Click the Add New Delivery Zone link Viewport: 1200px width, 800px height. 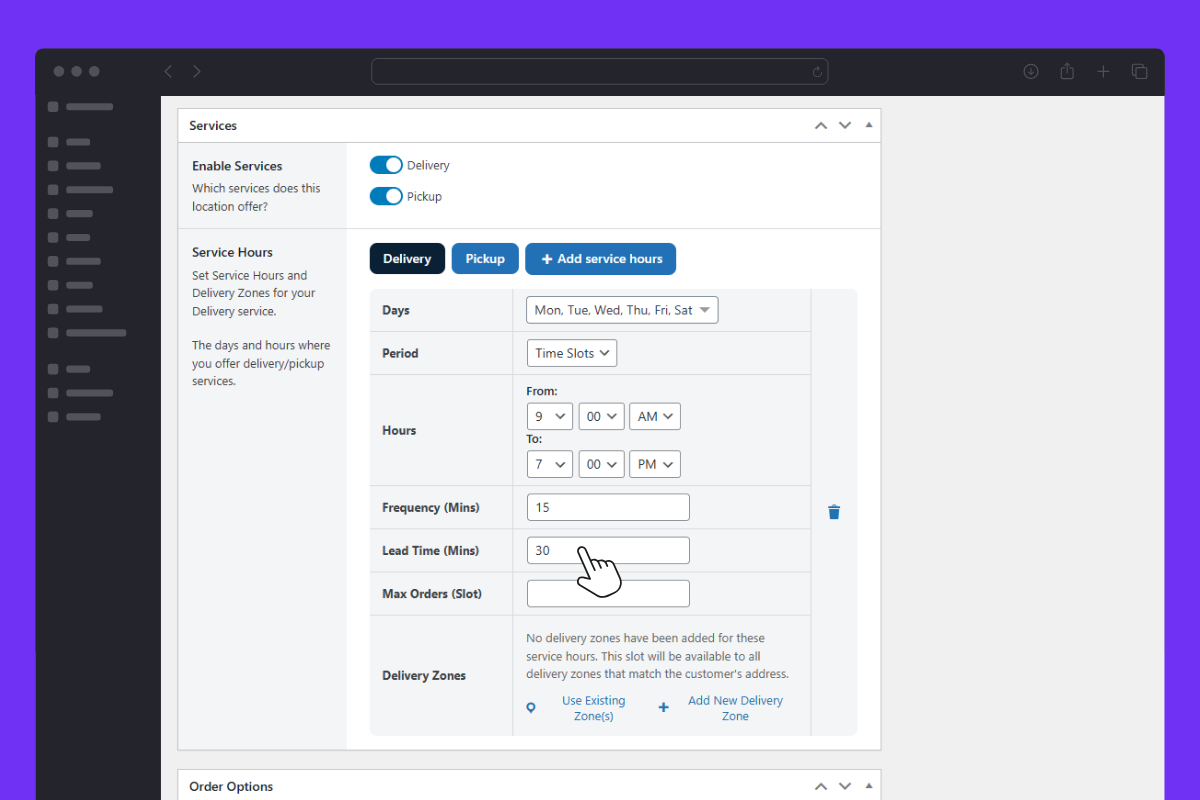(735, 708)
